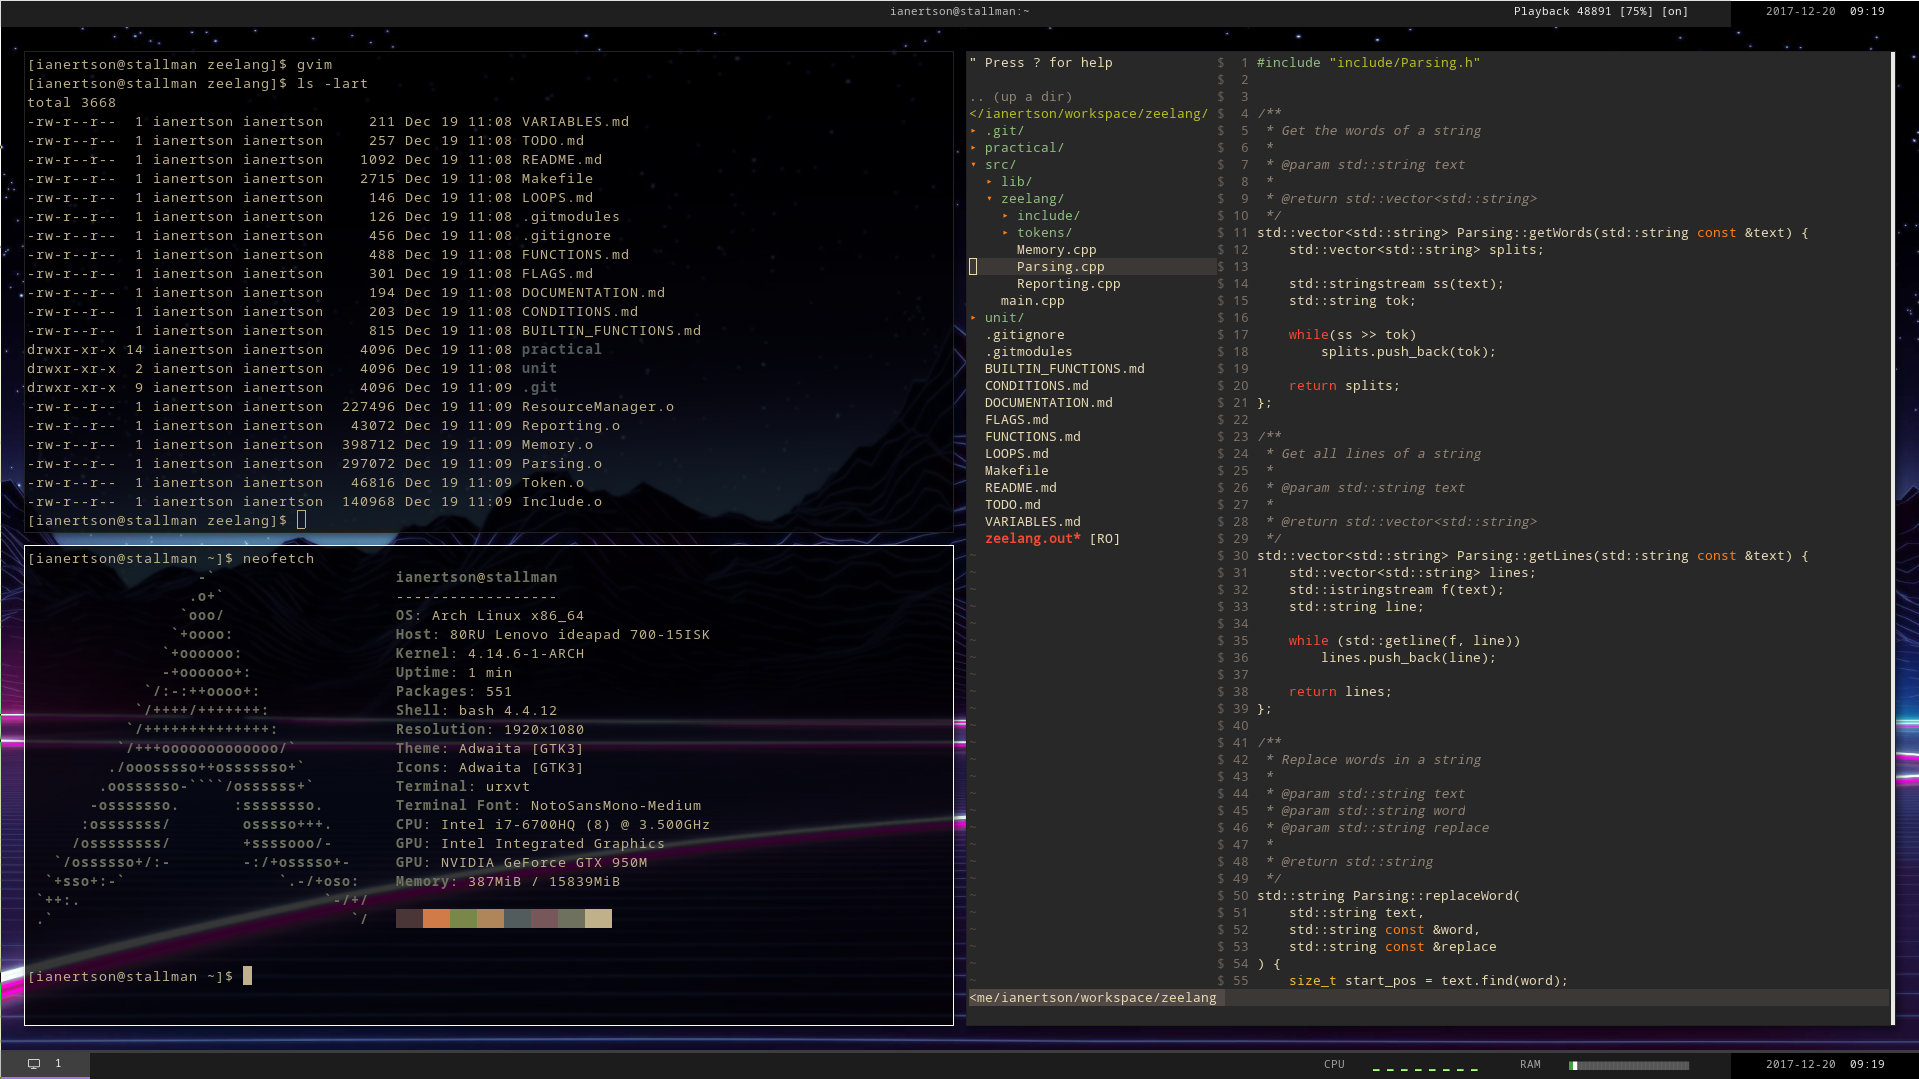The image size is (1919, 1079).
Task: Open VARIABLES.md in the file tree
Action: [1032, 522]
